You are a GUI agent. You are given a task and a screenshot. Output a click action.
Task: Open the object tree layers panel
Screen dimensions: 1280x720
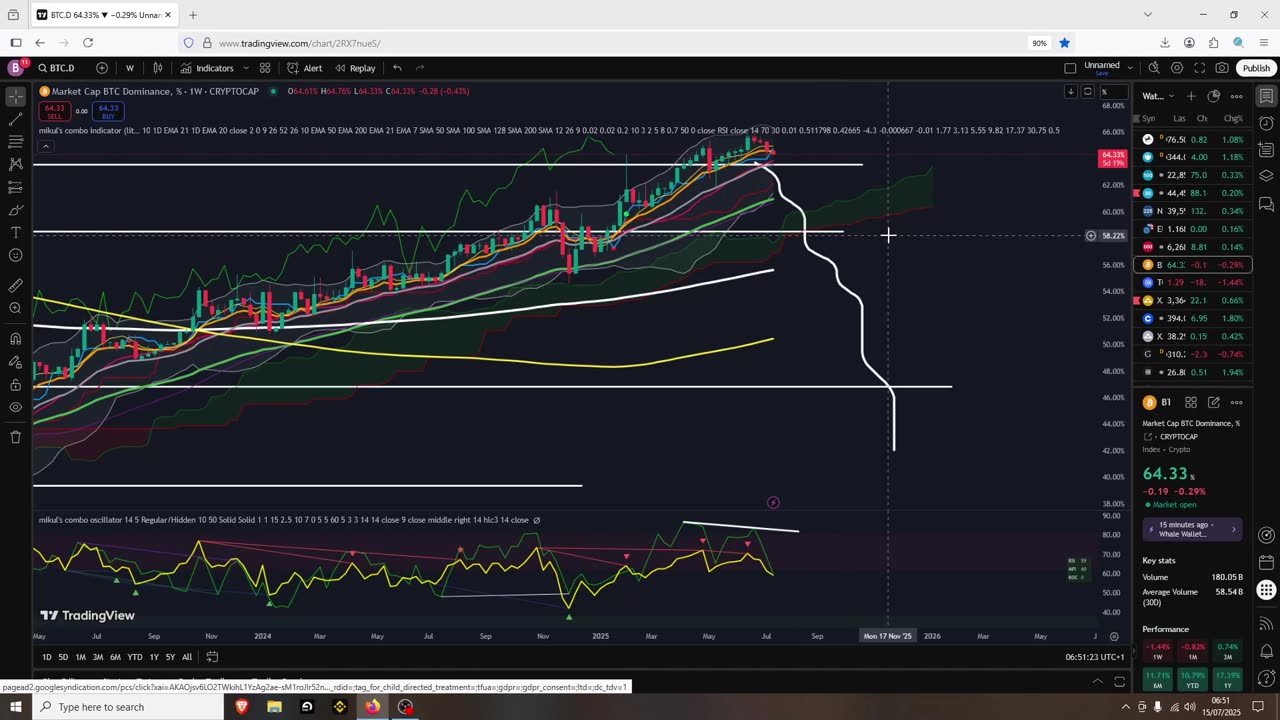pos(1266,176)
